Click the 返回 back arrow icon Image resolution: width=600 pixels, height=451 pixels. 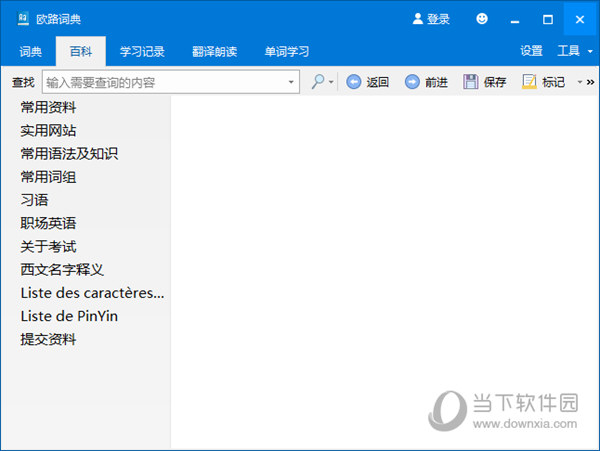click(x=354, y=82)
